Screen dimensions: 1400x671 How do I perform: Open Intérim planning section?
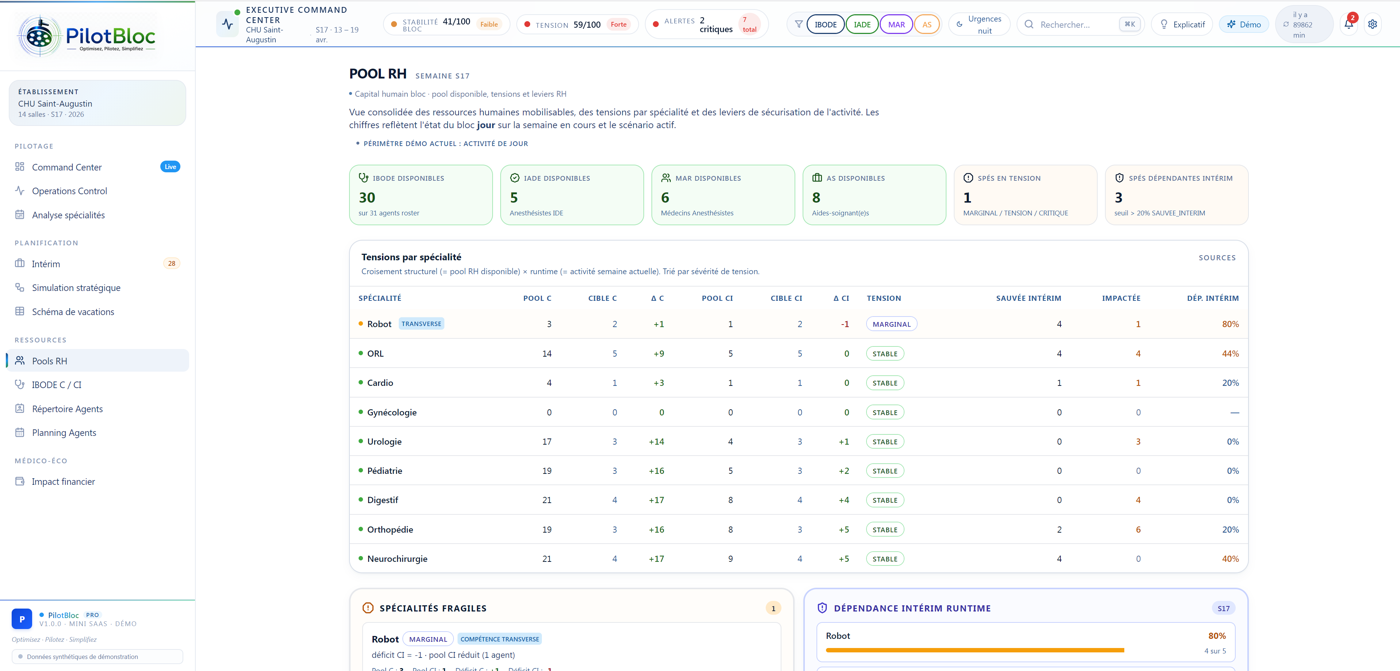click(x=97, y=264)
